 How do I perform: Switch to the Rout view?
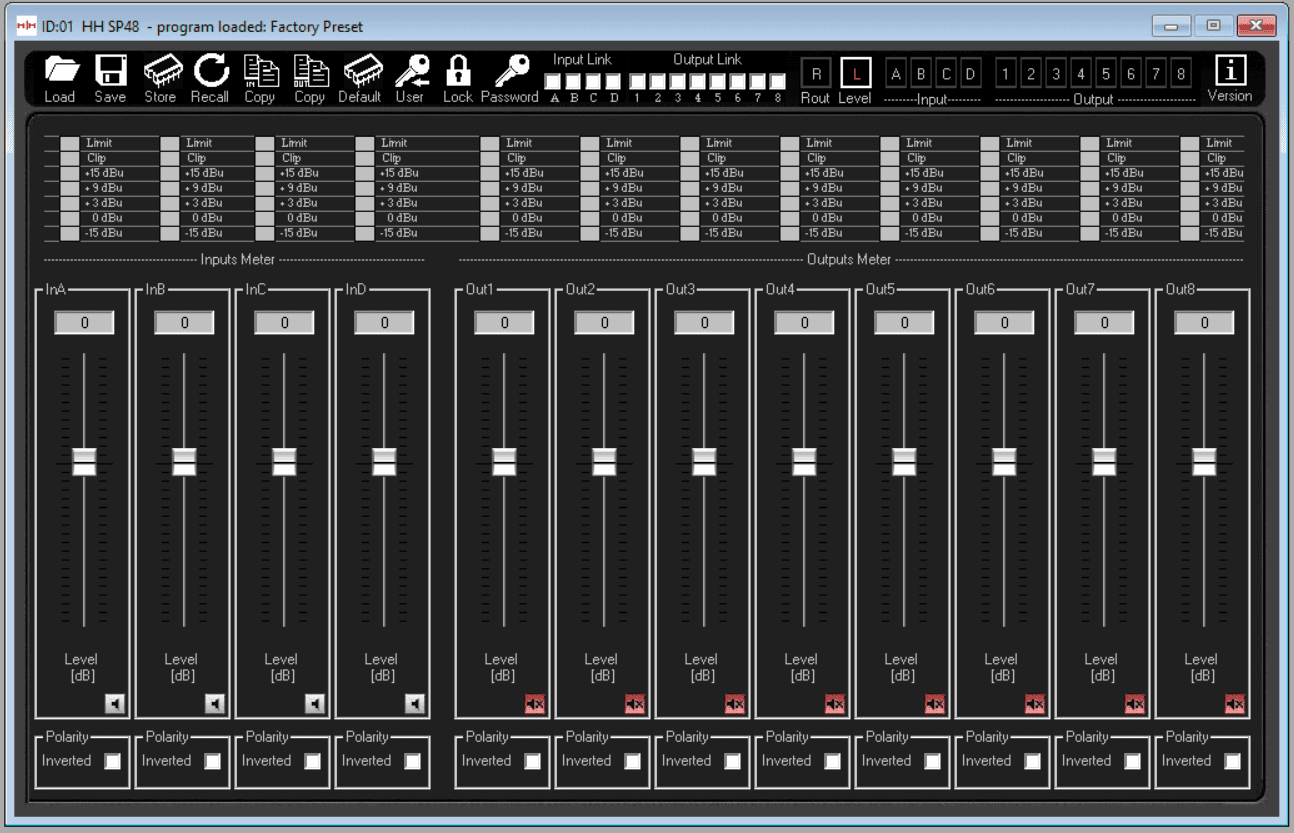[x=815, y=74]
